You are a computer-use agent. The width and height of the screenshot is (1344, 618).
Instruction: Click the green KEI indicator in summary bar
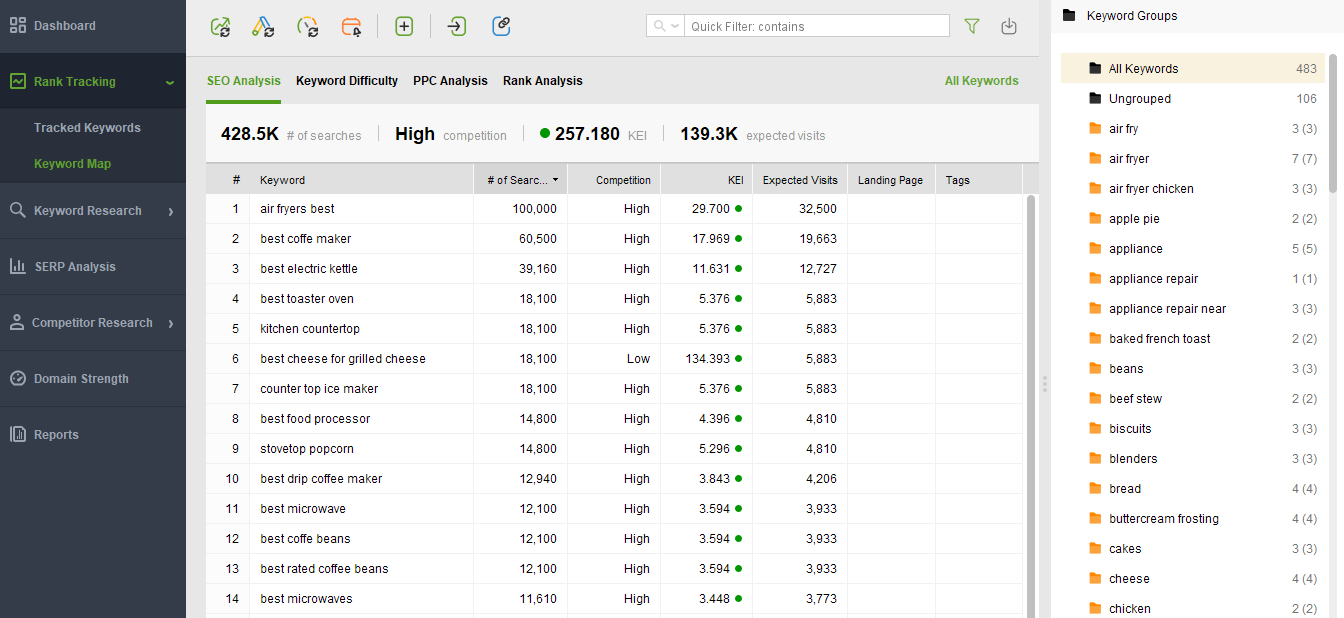click(x=545, y=133)
